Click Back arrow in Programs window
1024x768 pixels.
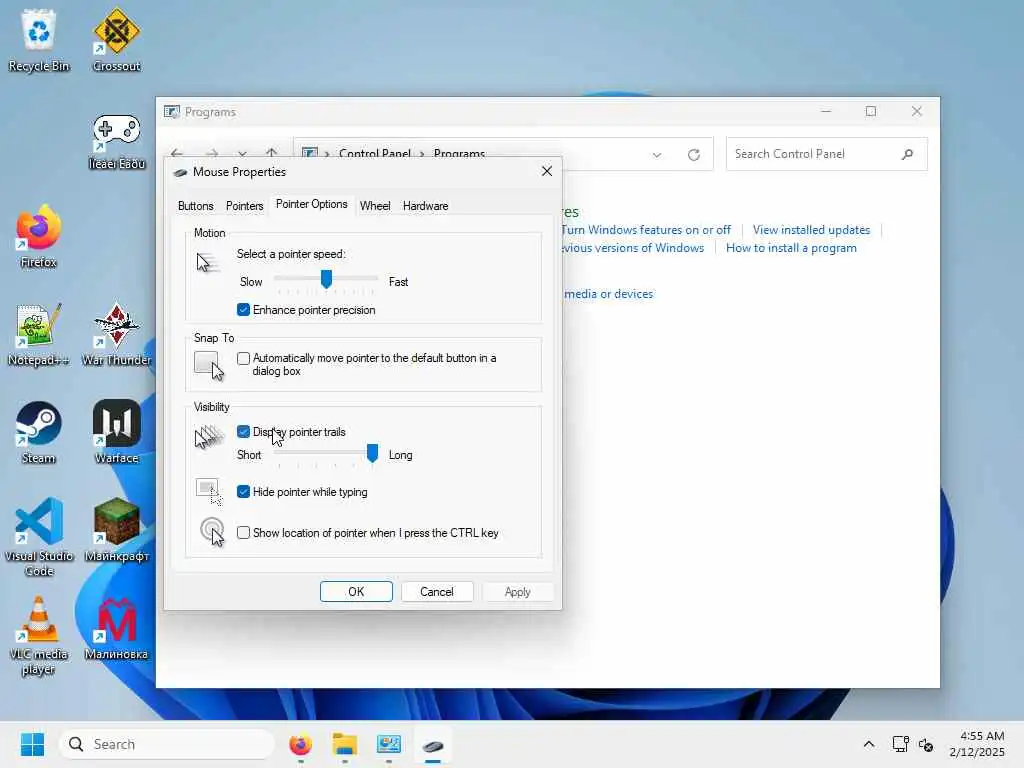(x=177, y=153)
